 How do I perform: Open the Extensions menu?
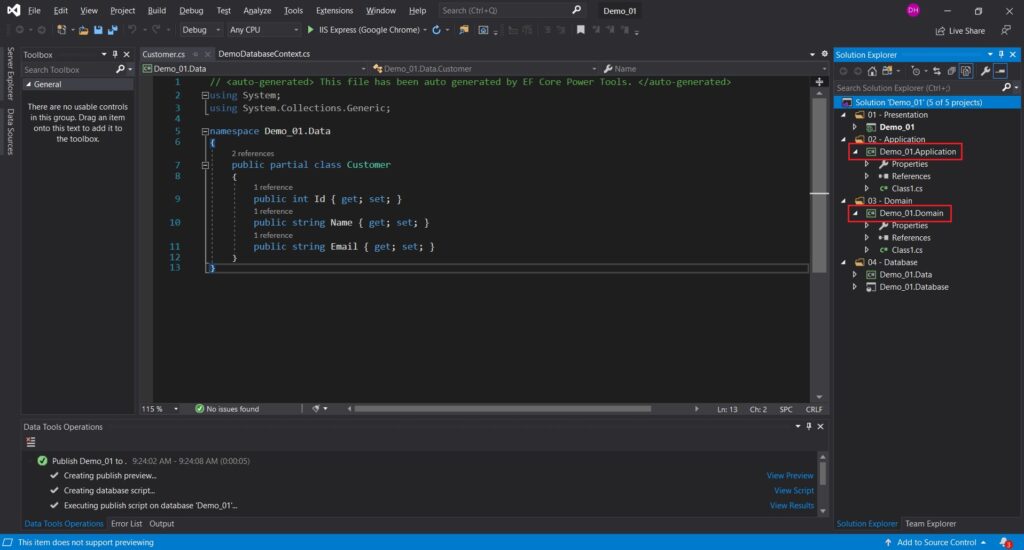click(x=334, y=10)
